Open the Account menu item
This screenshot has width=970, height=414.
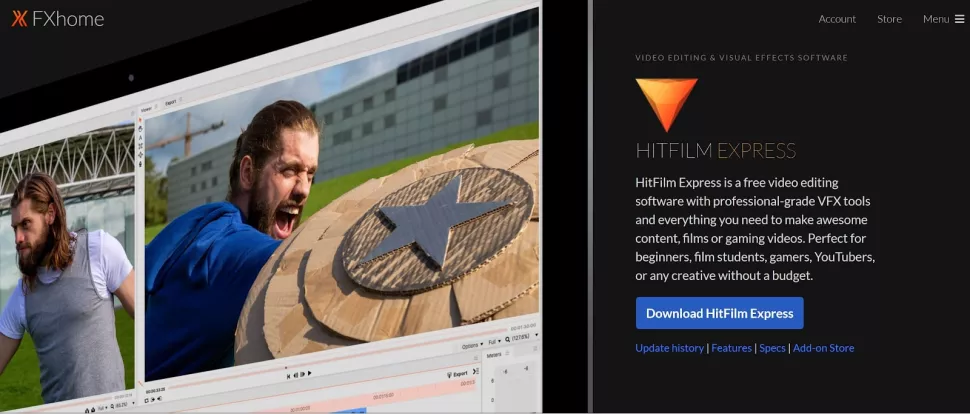coord(837,19)
